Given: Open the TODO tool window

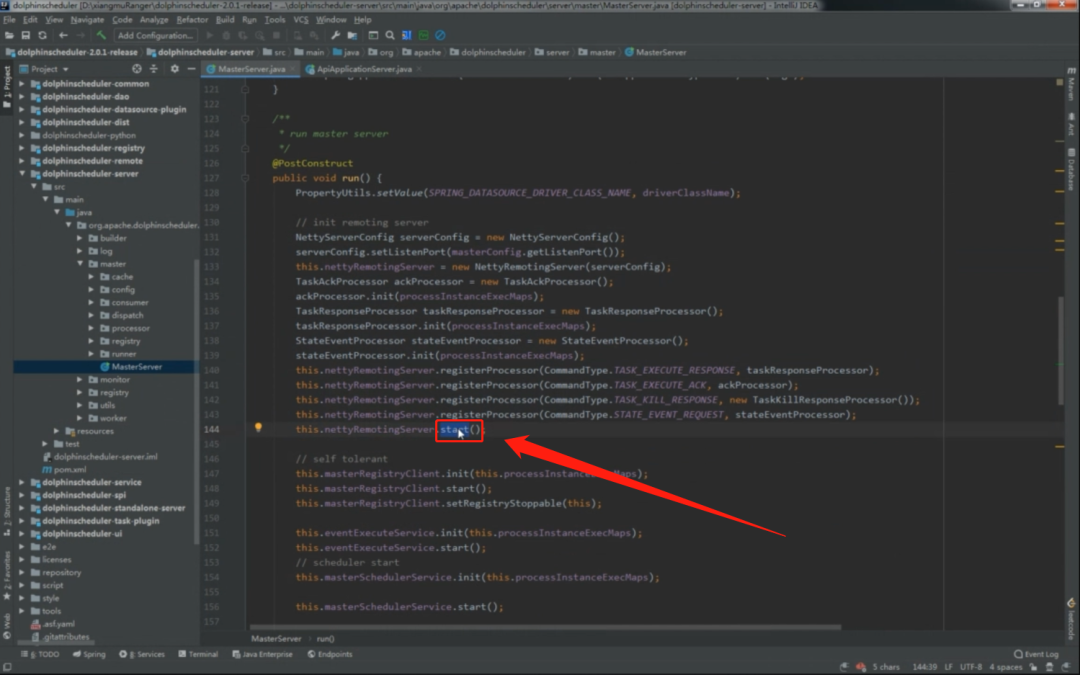Looking at the screenshot, I should (x=40, y=654).
